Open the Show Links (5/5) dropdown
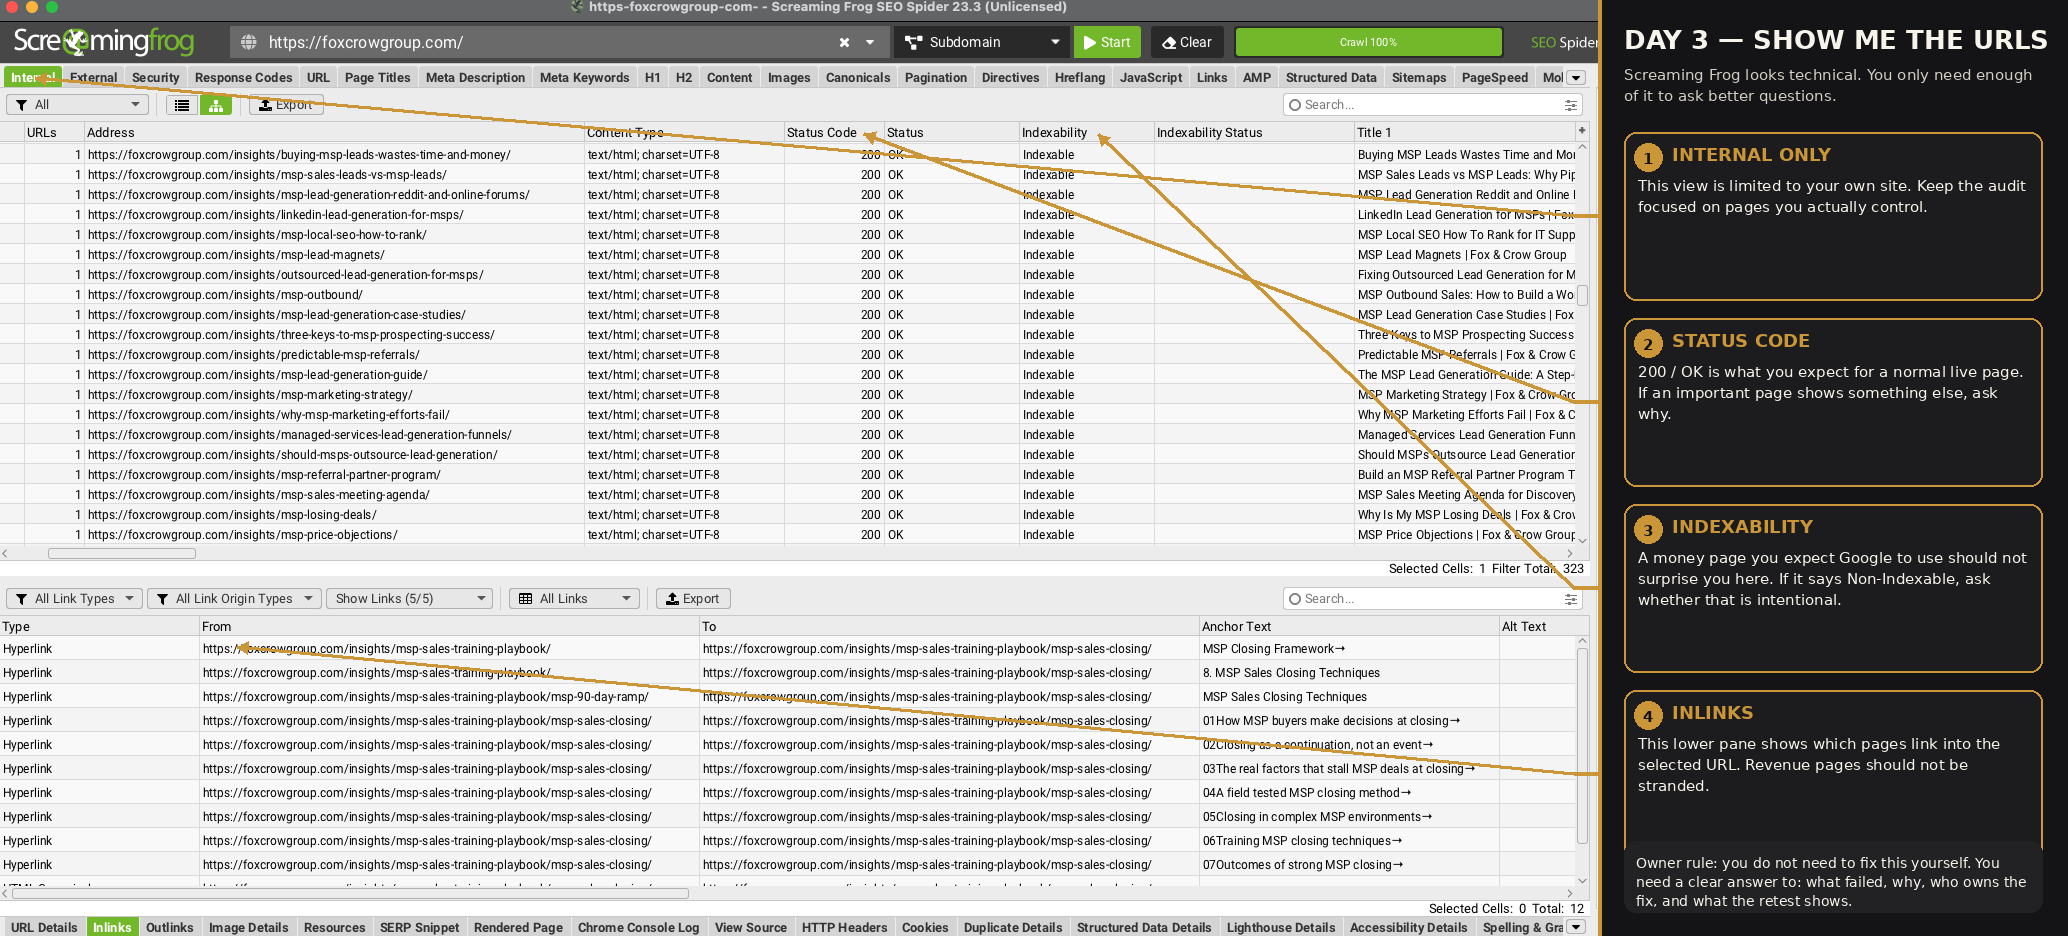The height and width of the screenshot is (936, 2068). tap(410, 599)
